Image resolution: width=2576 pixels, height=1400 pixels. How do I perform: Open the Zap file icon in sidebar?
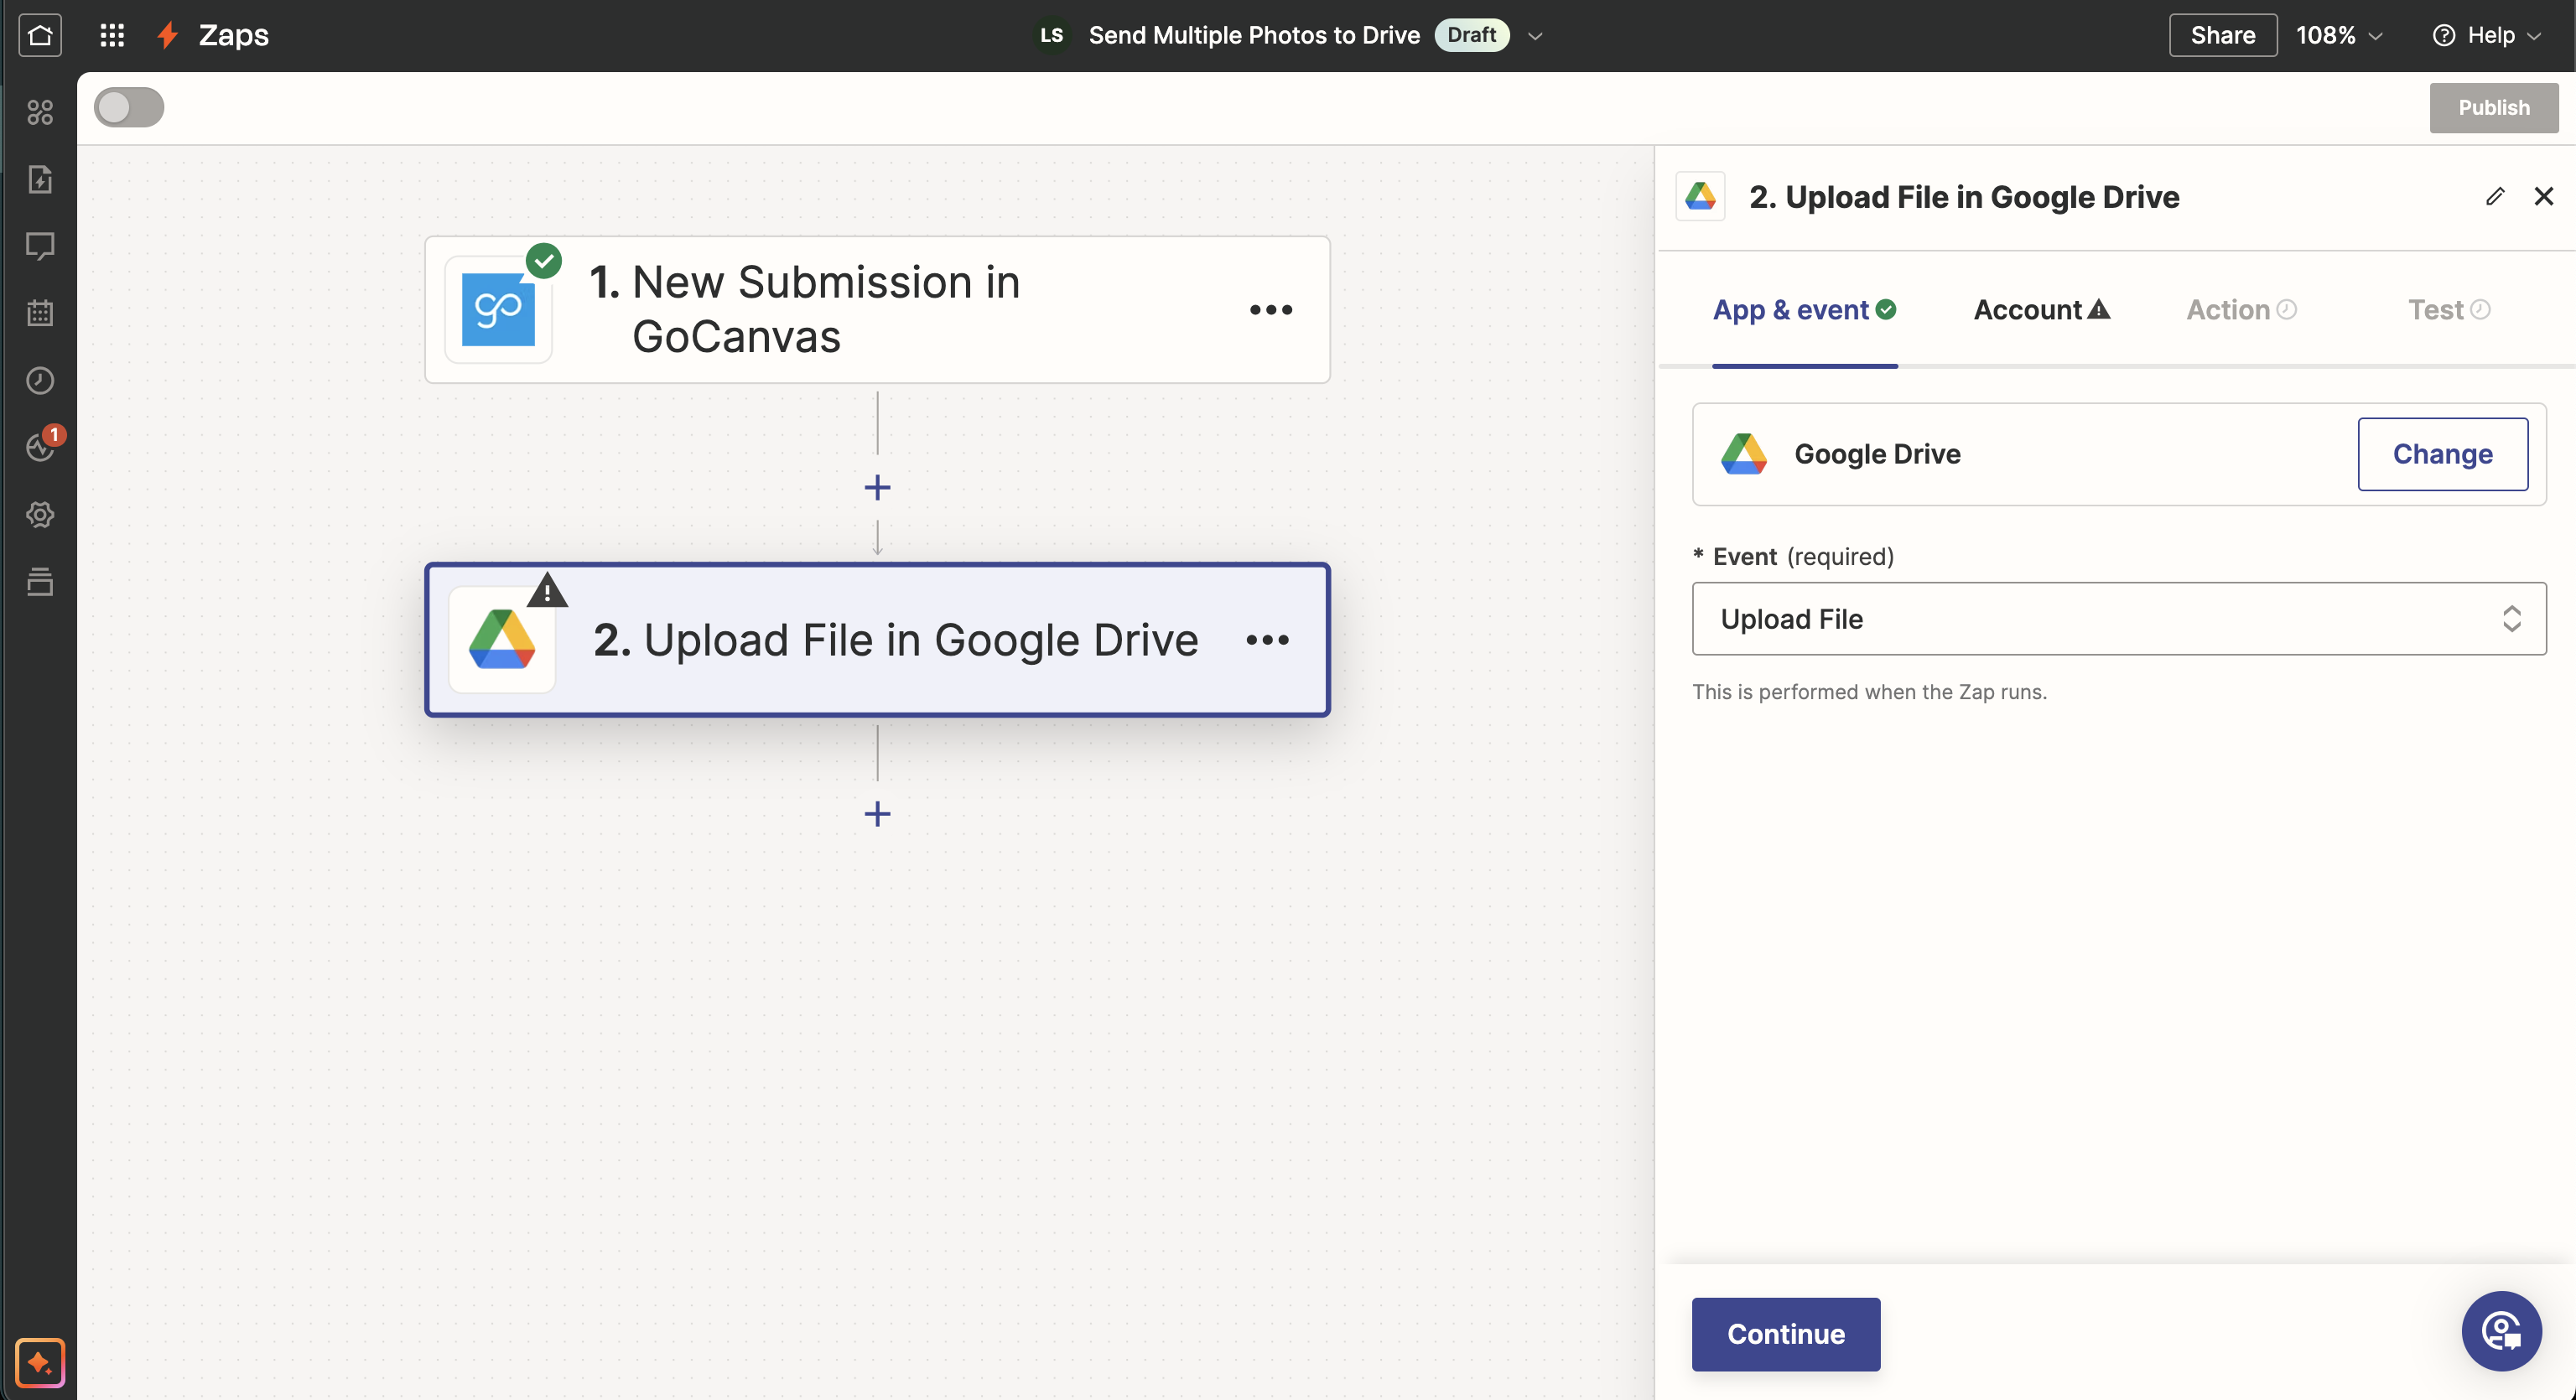point(40,179)
